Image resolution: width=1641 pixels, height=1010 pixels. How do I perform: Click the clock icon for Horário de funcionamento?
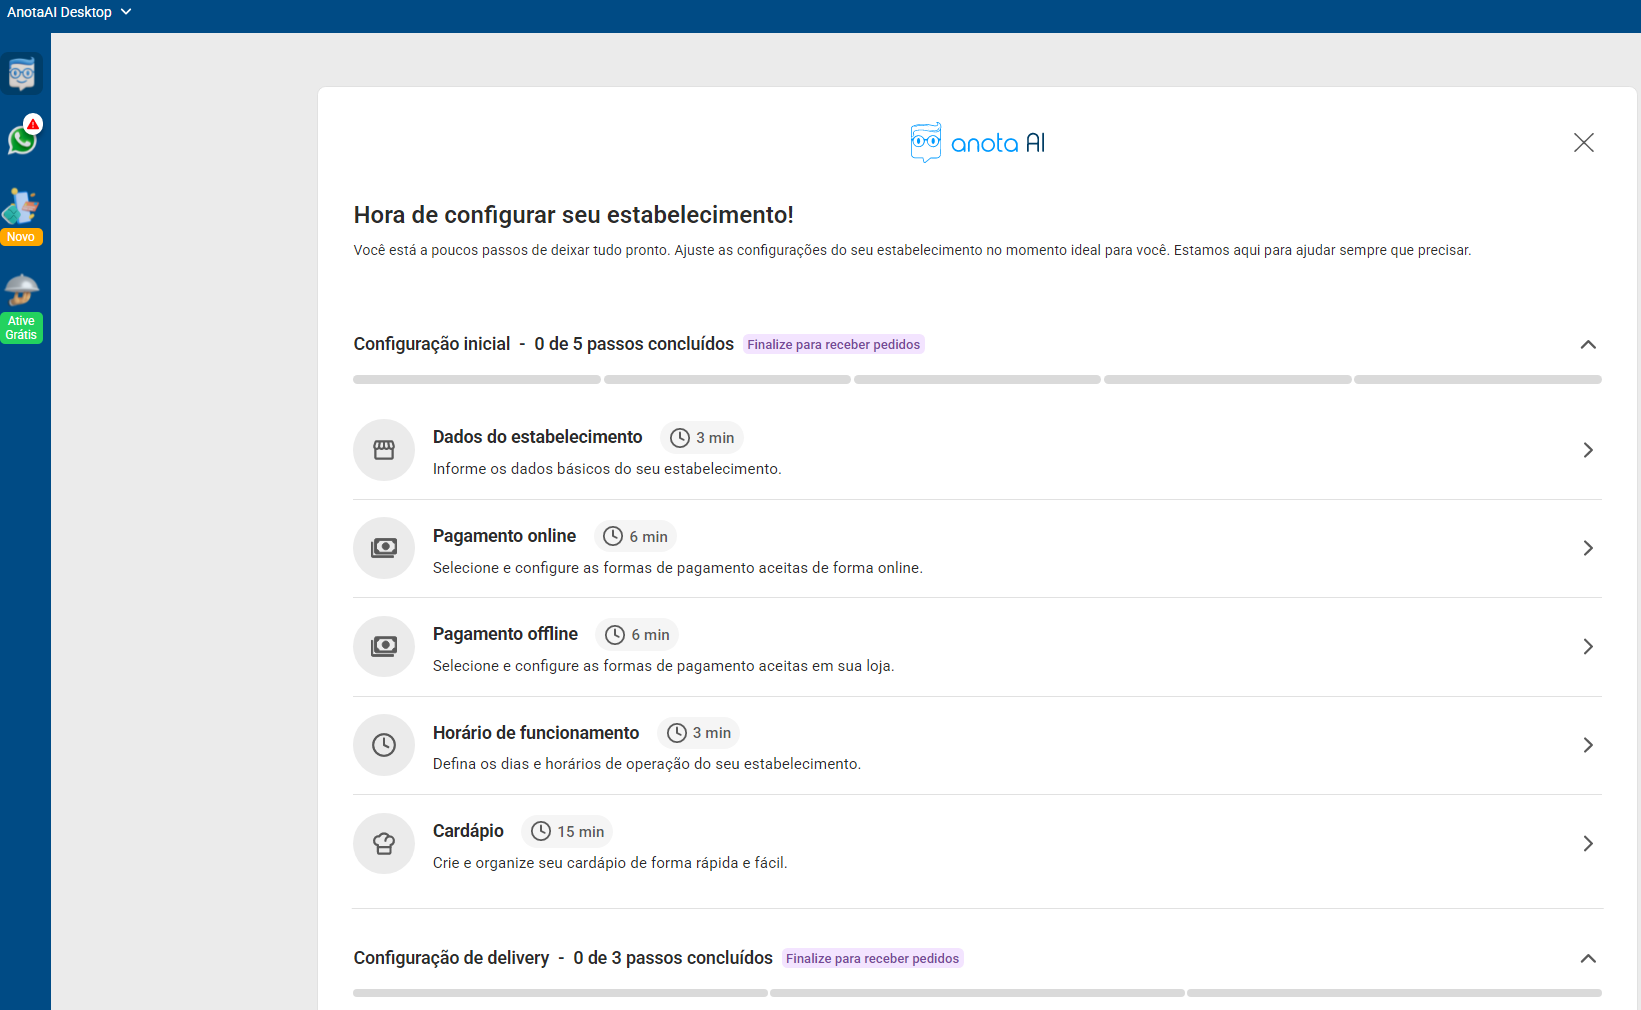point(384,745)
